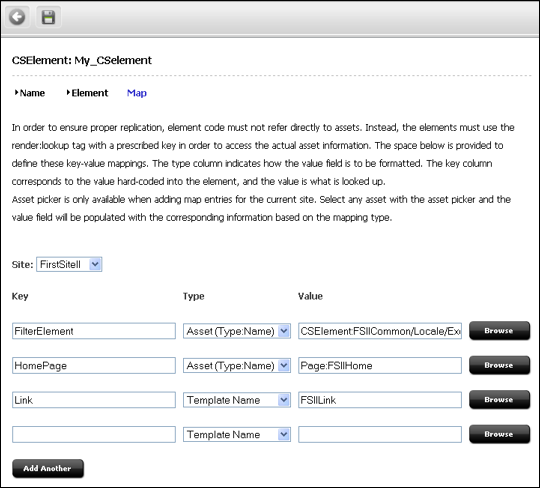
Task: Browse assets for the empty row
Action: point(499,434)
